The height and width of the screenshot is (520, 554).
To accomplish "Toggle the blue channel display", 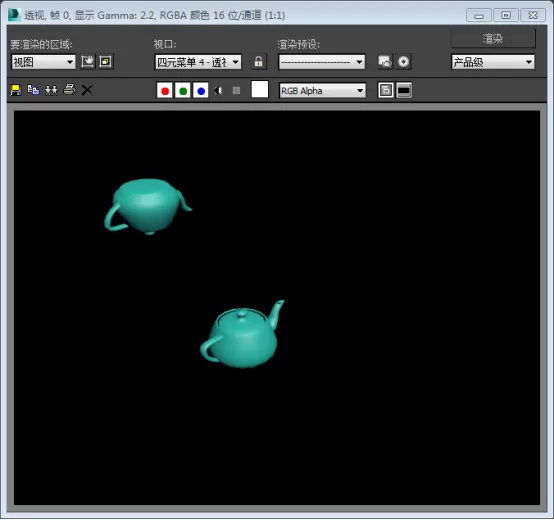I will click(x=201, y=91).
